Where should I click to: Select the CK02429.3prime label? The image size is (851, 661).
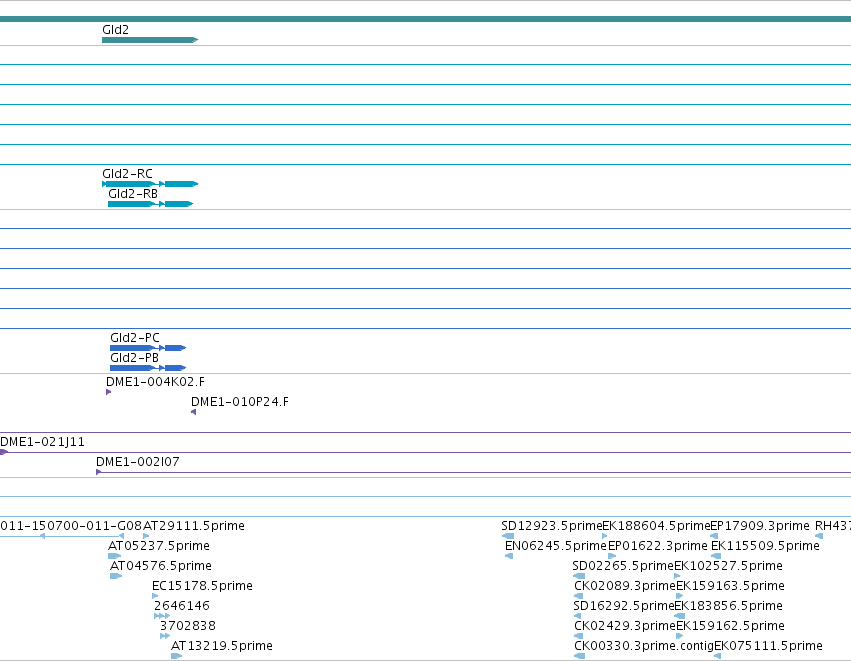point(625,626)
